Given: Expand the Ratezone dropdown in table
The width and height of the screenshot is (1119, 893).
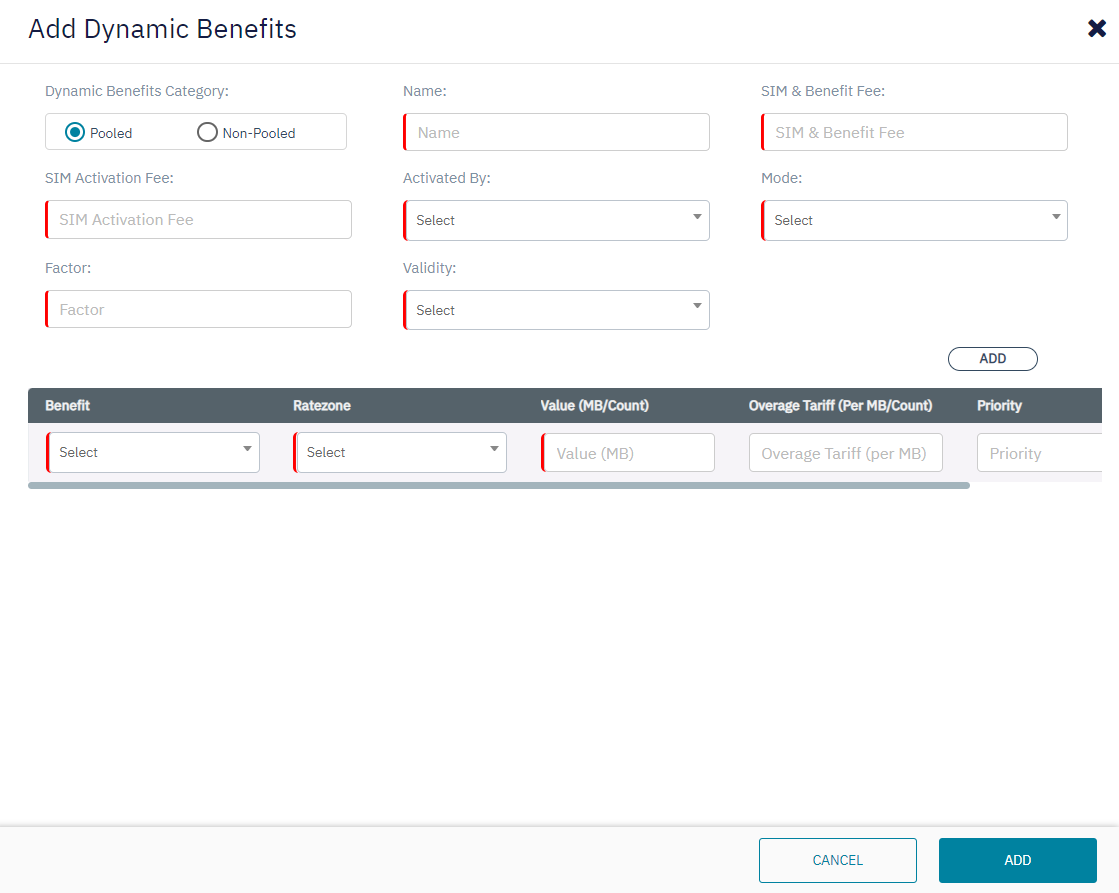Looking at the screenshot, I should [400, 452].
